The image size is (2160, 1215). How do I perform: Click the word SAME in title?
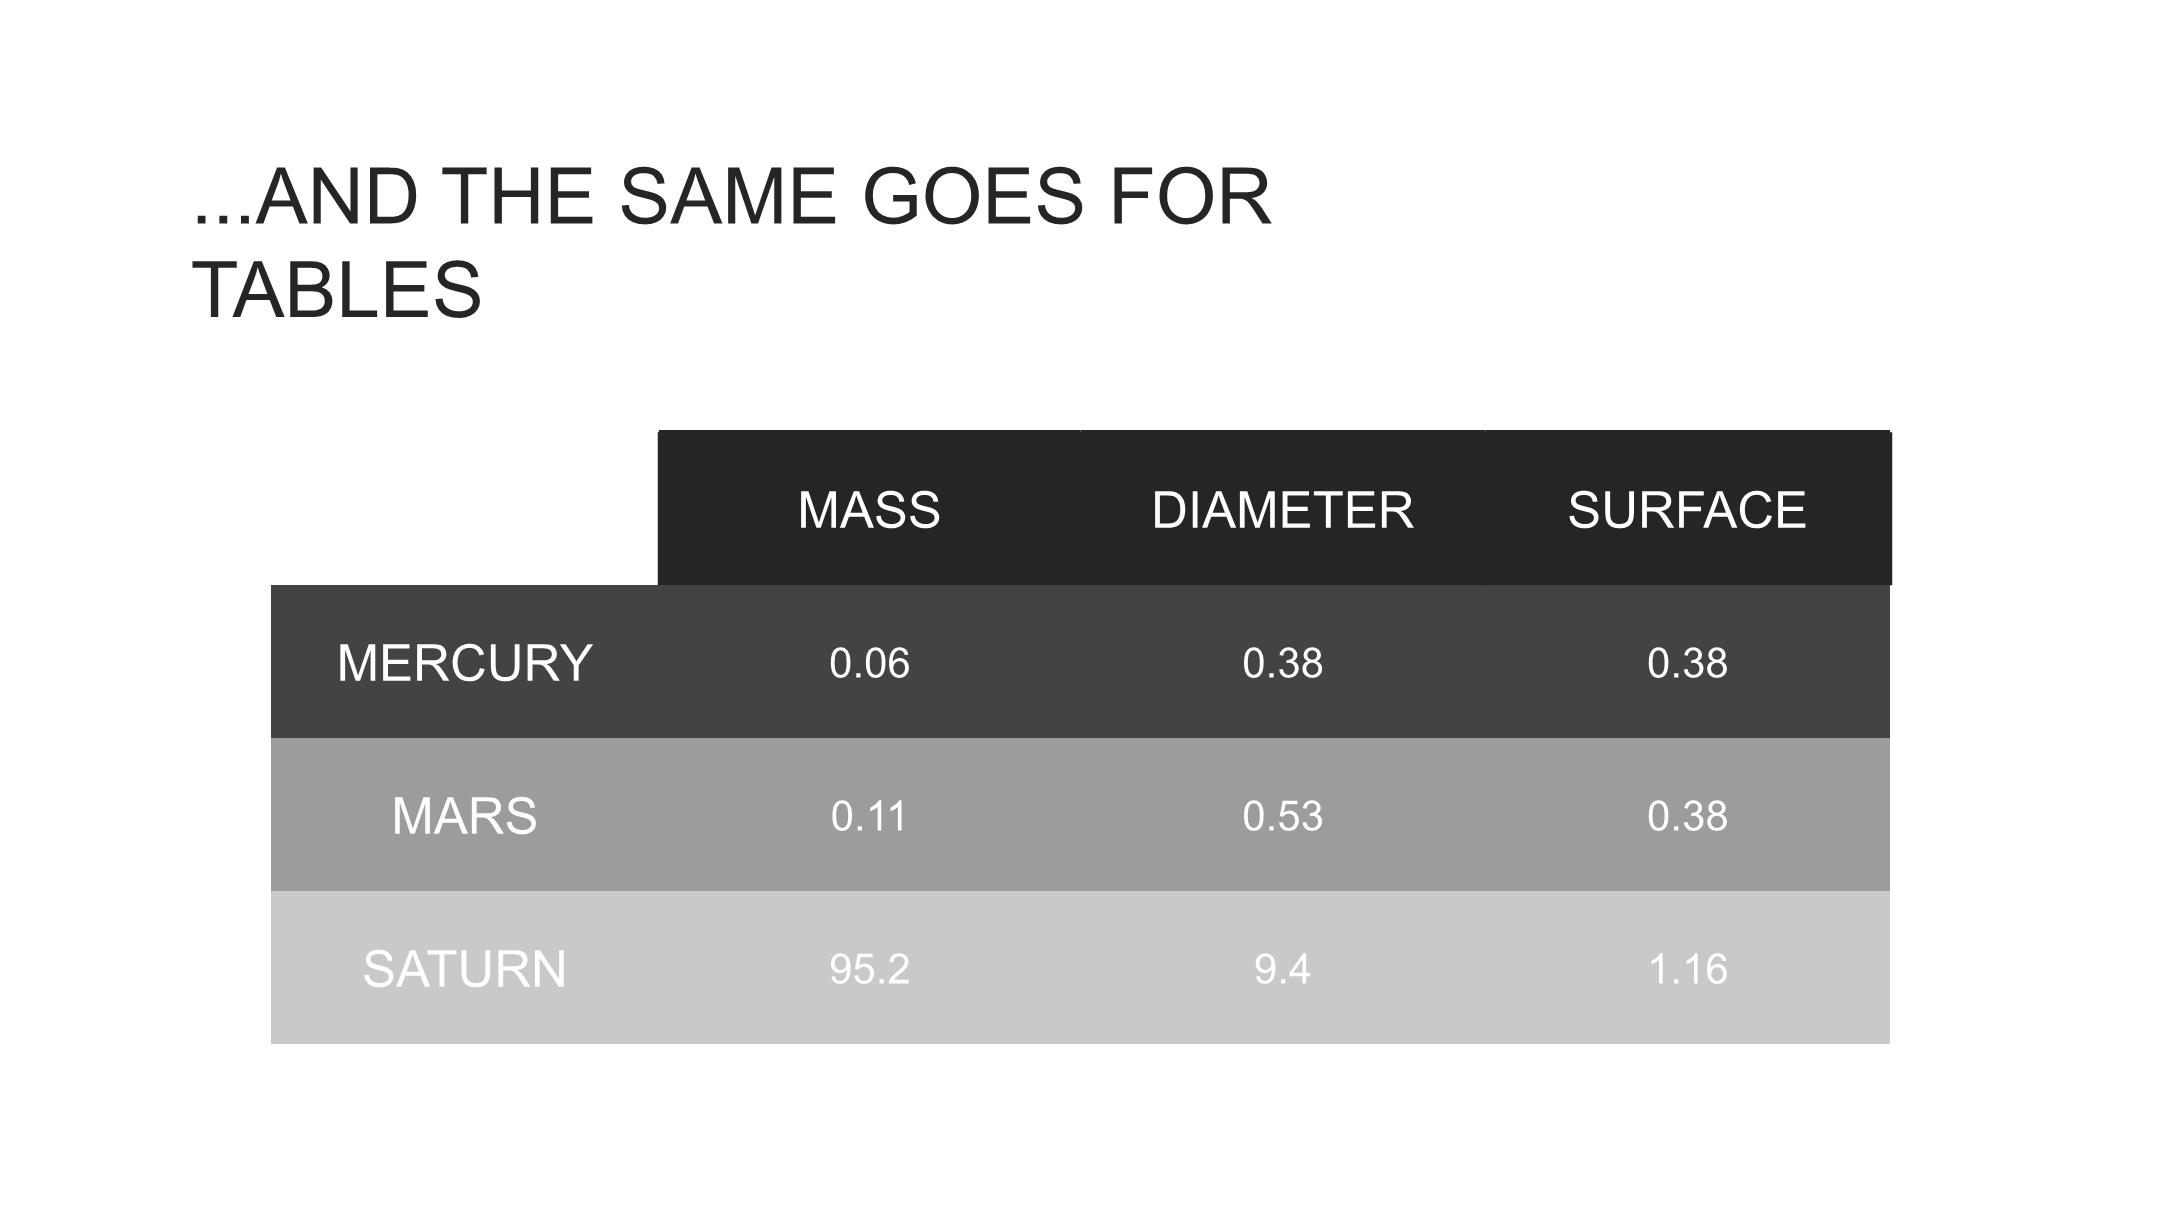[727, 196]
